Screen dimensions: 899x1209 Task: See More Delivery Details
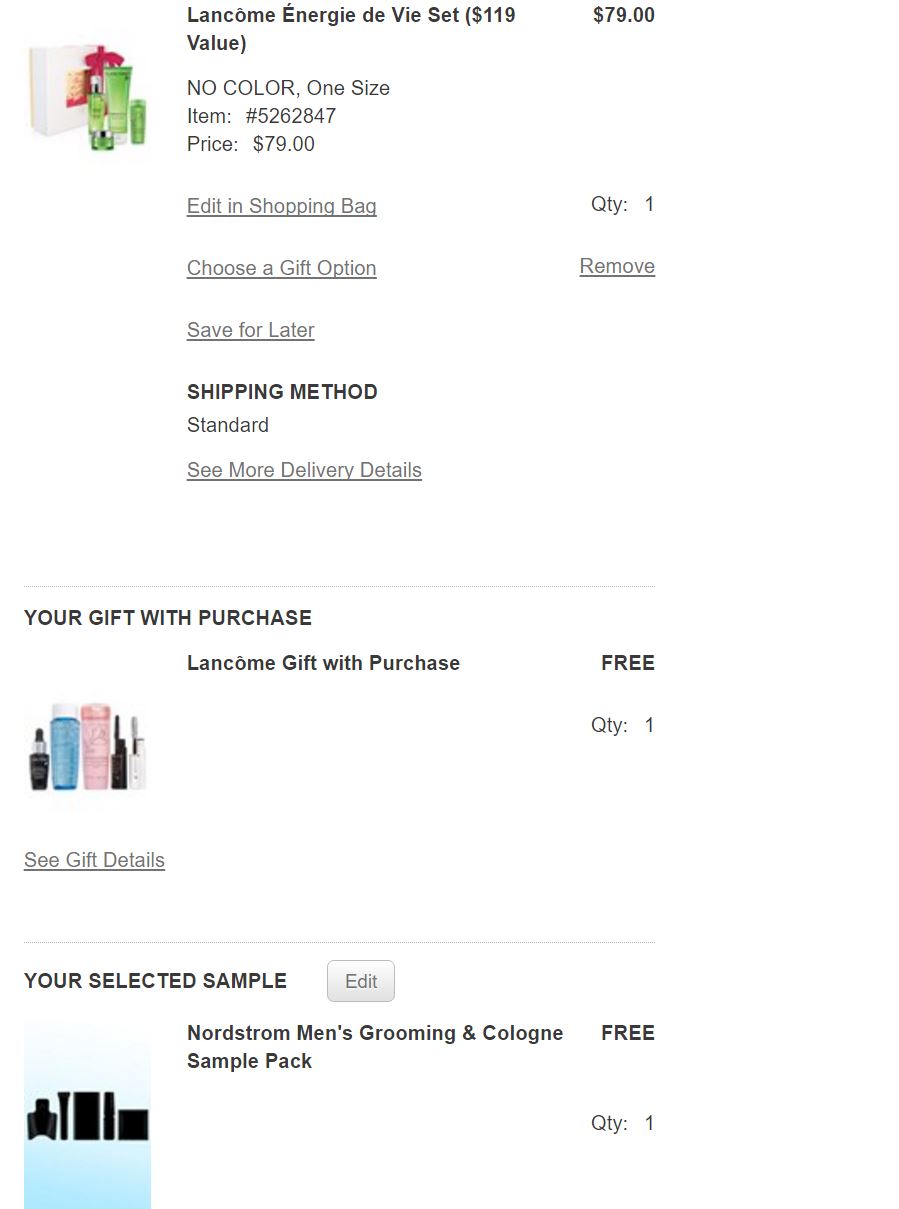[x=304, y=470]
